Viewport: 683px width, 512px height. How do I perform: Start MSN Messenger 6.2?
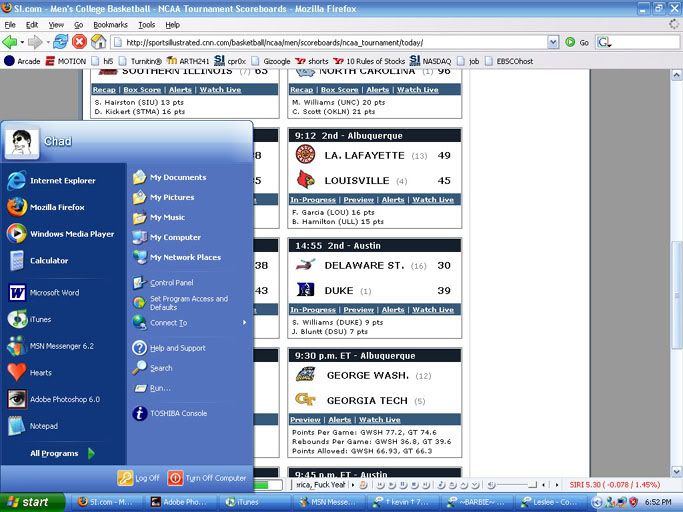[x=51, y=346]
